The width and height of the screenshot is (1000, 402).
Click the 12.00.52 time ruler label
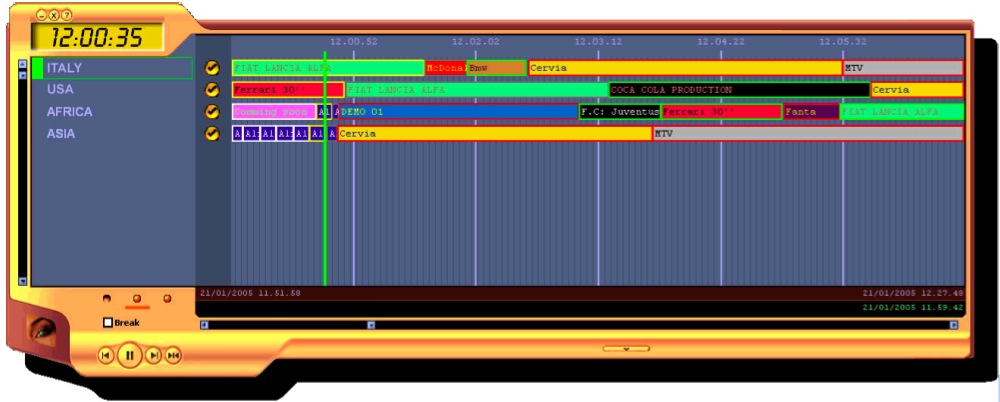353,42
